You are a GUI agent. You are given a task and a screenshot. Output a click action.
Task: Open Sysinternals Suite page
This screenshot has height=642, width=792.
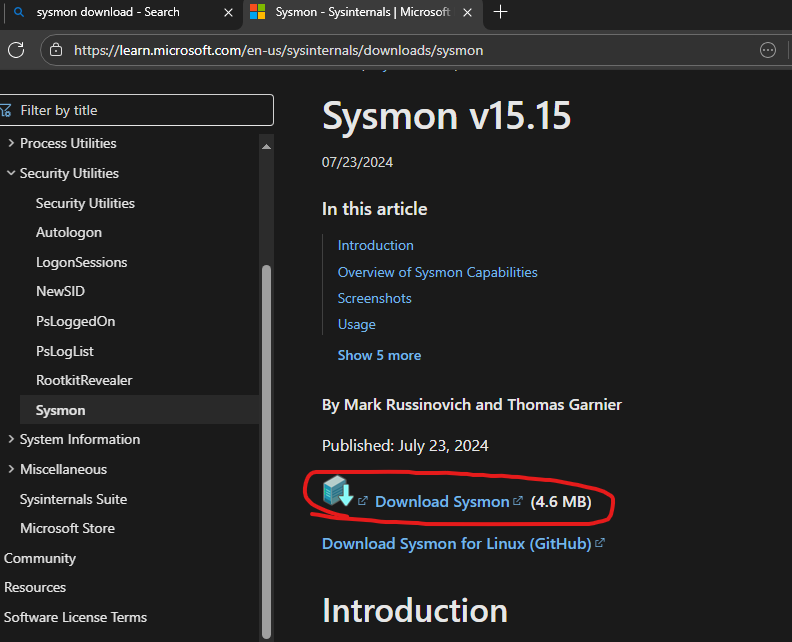pos(73,499)
